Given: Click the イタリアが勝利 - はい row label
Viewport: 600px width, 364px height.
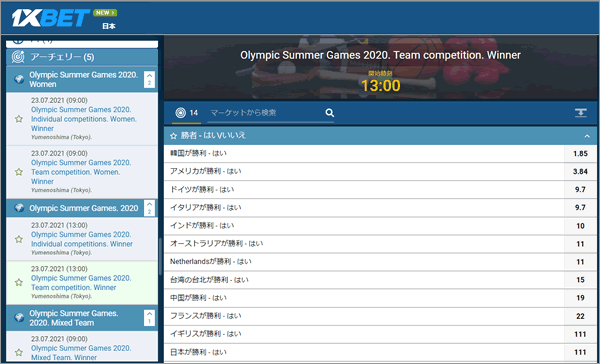Looking at the screenshot, I should (x=206, y=207).
